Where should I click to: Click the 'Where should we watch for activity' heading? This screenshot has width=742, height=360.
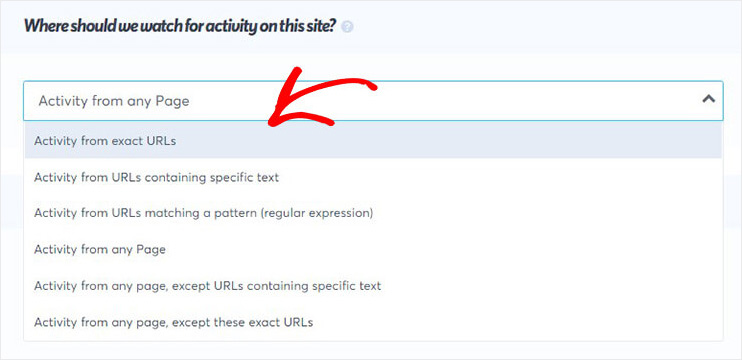[180, 26]
